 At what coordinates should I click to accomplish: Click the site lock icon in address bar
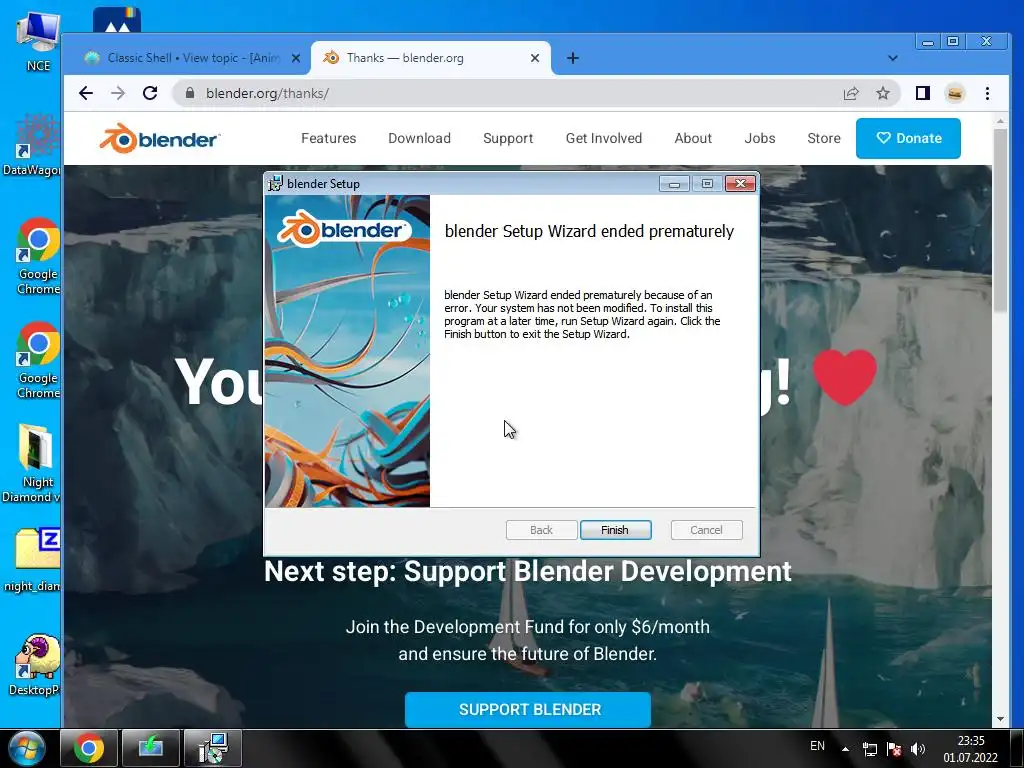click(190, 93)
